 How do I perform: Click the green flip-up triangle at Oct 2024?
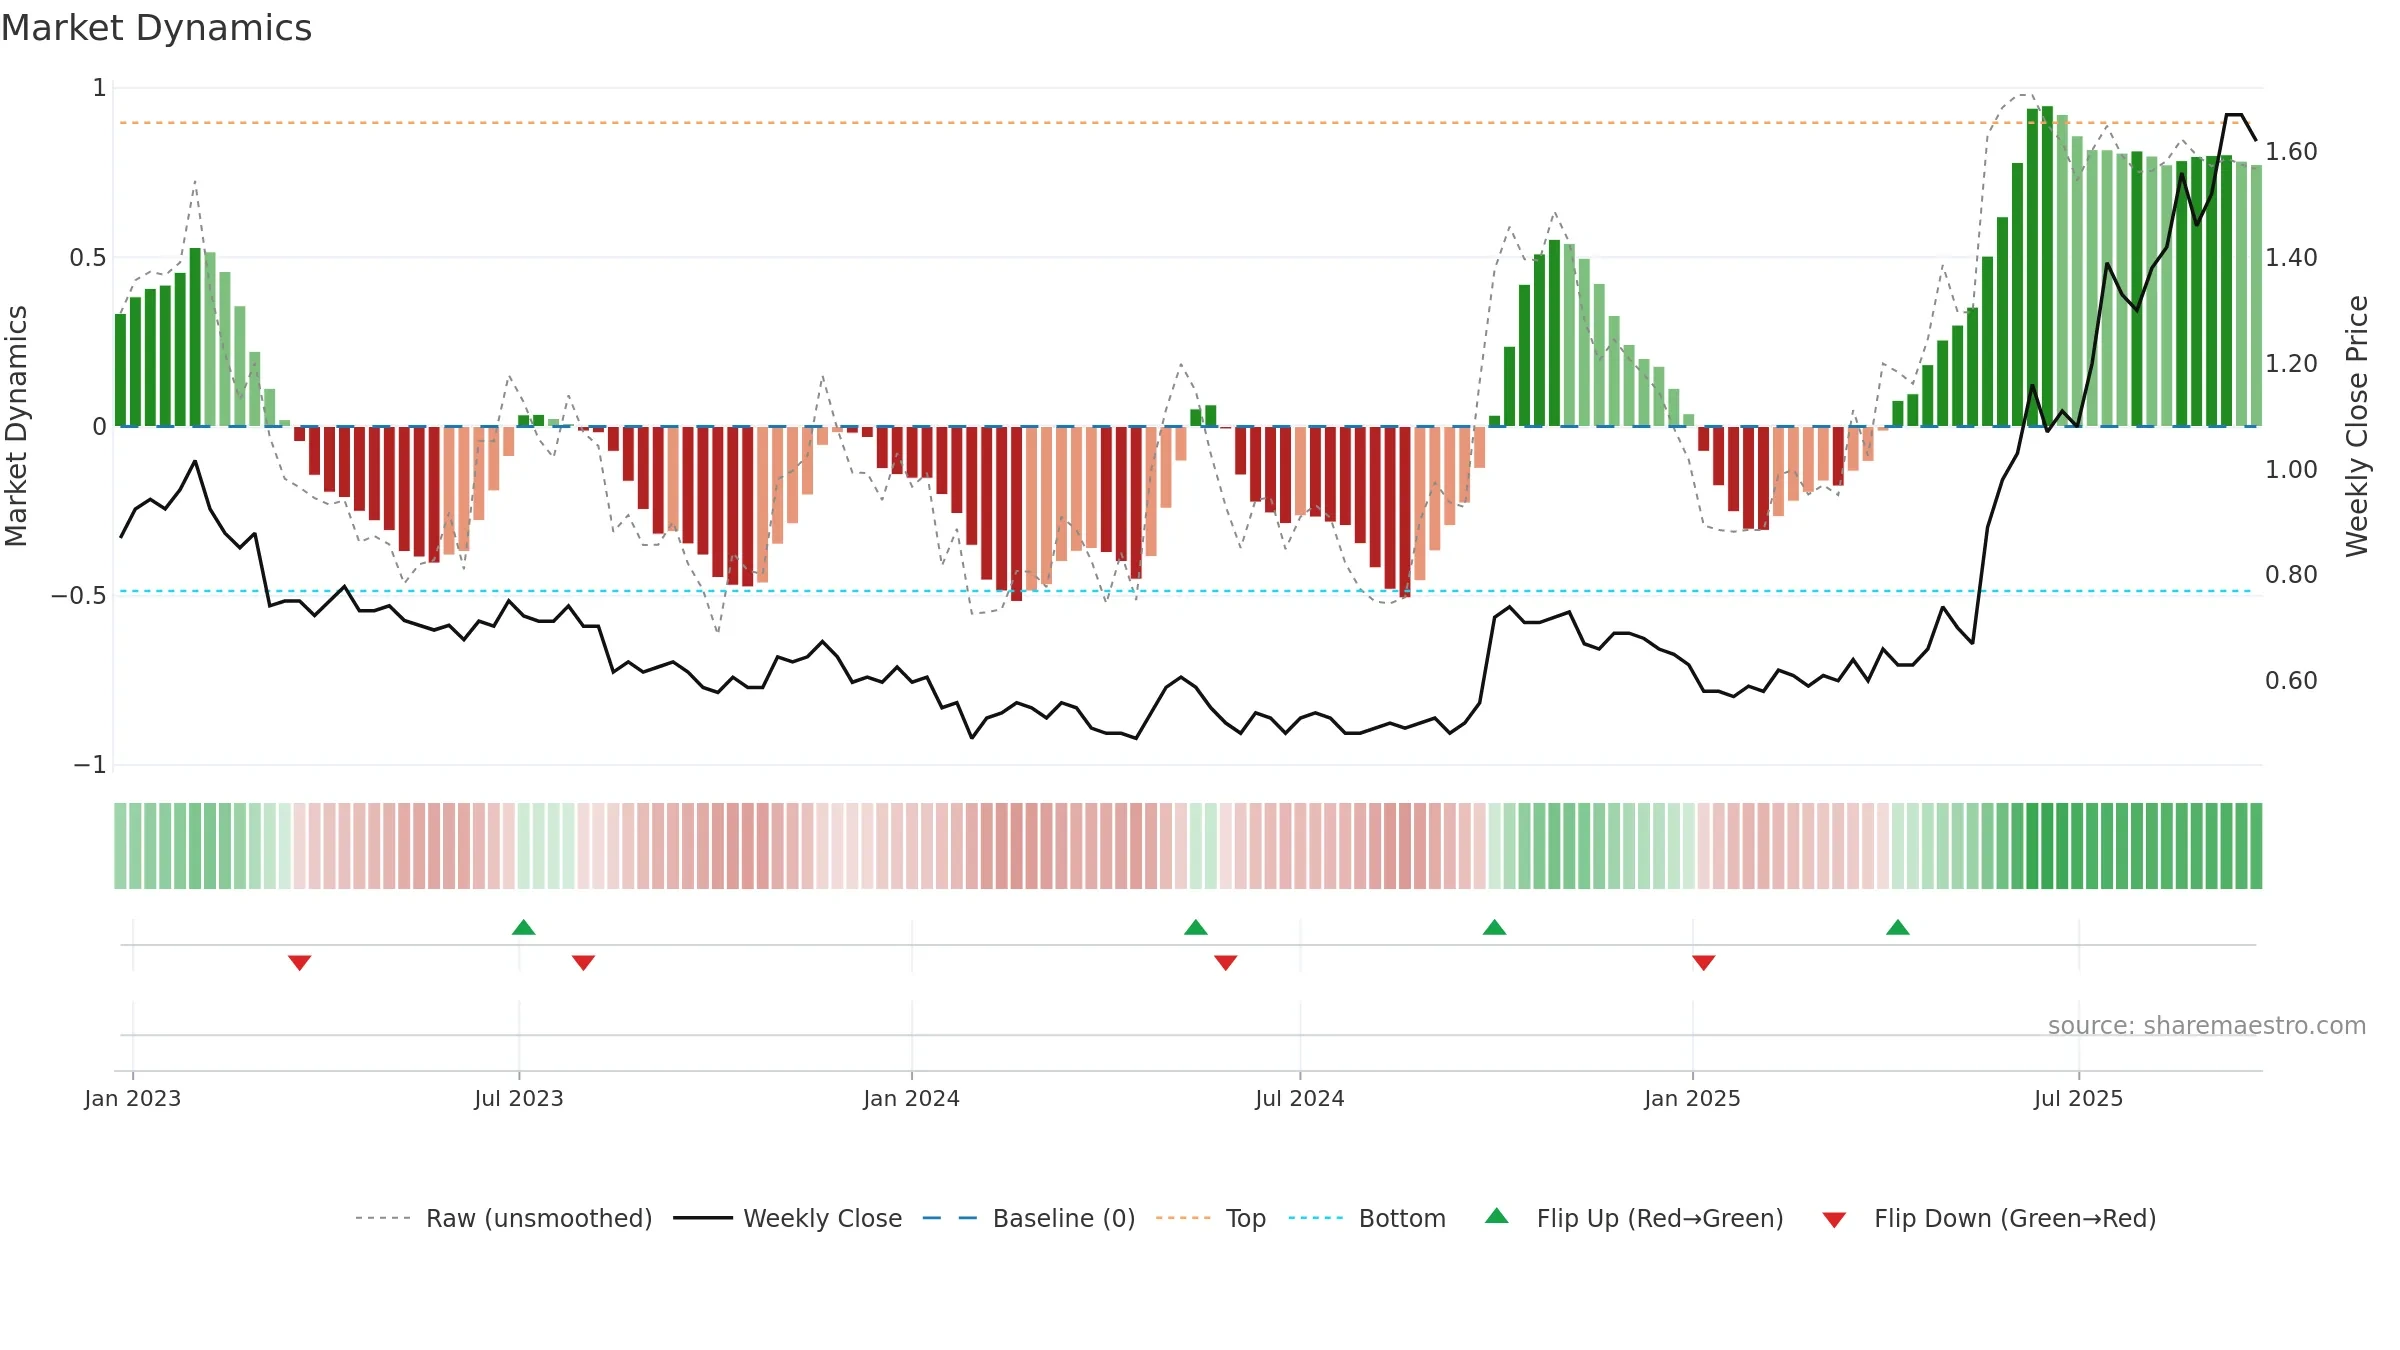[1494, 927]
